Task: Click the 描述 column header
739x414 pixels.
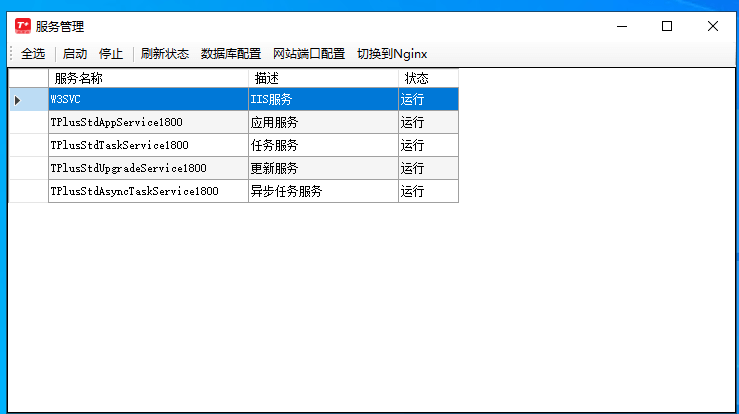Action: 323,78
